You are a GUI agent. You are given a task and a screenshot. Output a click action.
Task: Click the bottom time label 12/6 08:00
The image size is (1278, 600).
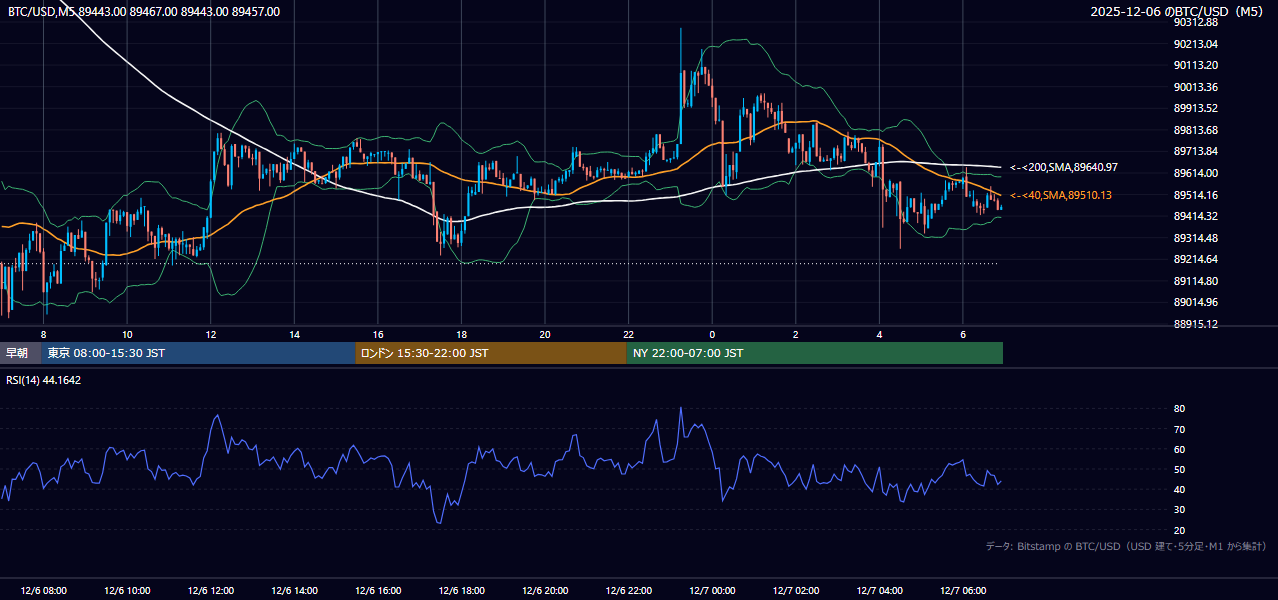coord(43,591)
